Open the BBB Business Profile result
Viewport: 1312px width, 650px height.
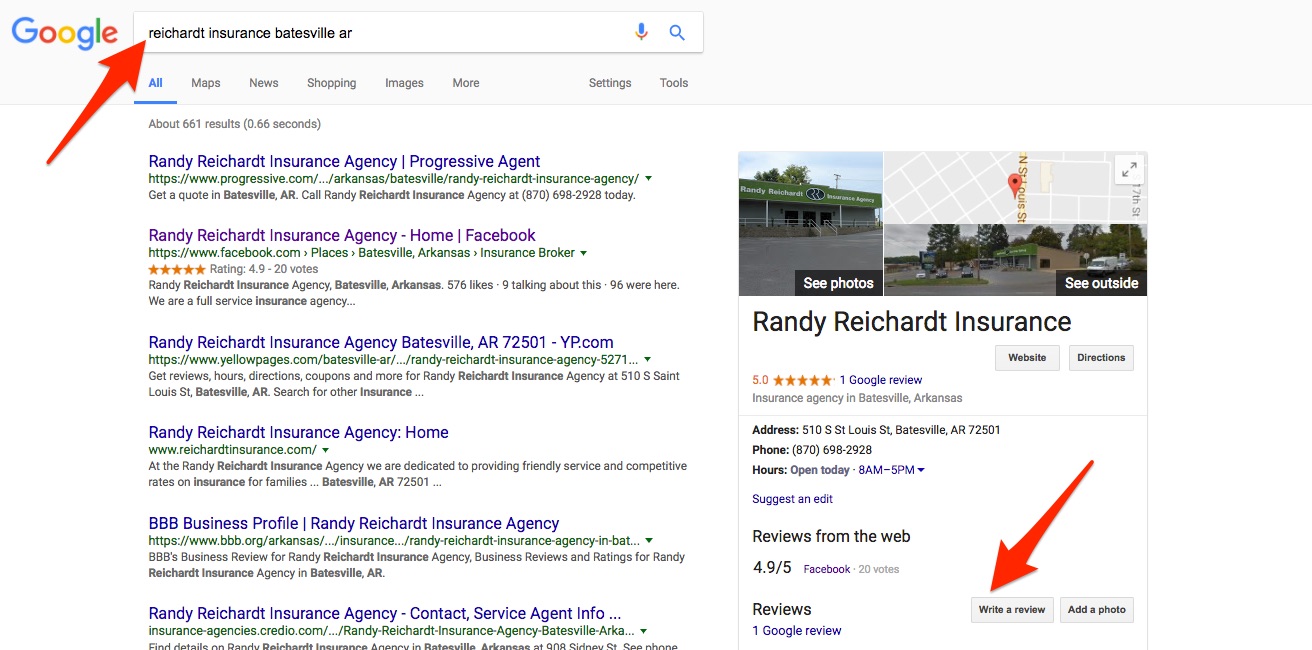pyautogui.click(x=354, y=523)
